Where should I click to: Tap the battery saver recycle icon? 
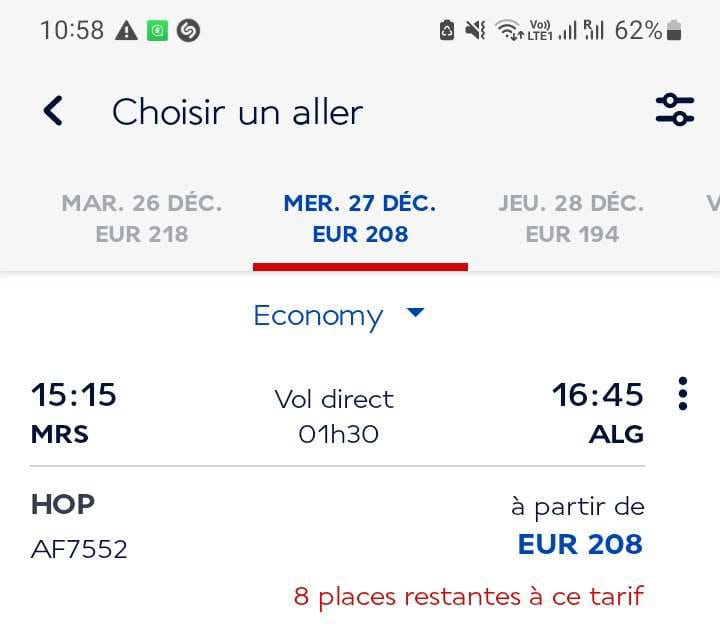click(x=447, y=31)
